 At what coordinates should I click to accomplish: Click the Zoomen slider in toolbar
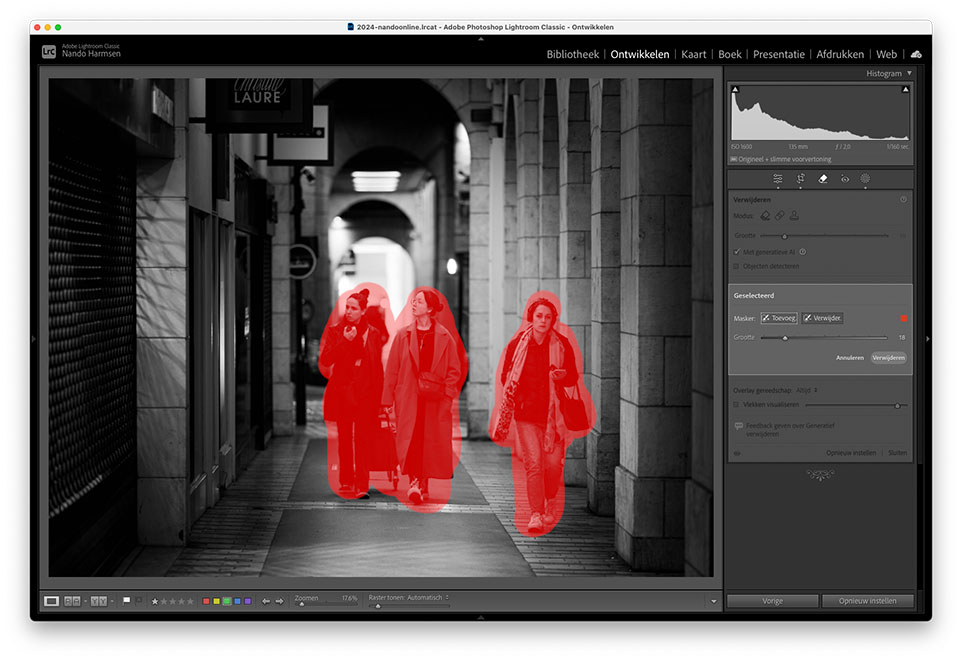point(327,605)
